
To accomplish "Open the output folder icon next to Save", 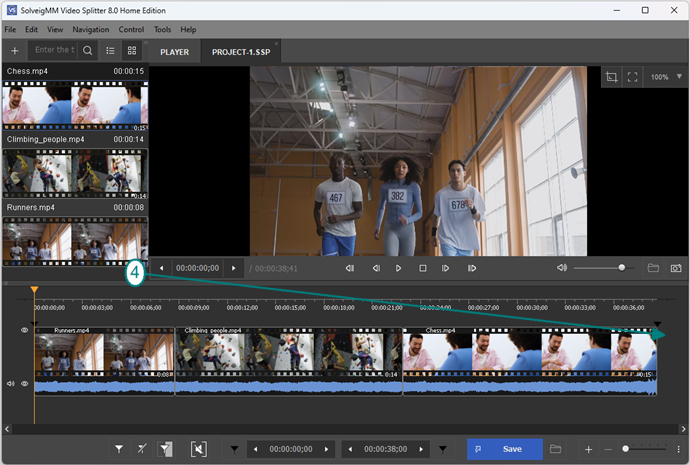I will pyautogui.click(x=555, y=449).
